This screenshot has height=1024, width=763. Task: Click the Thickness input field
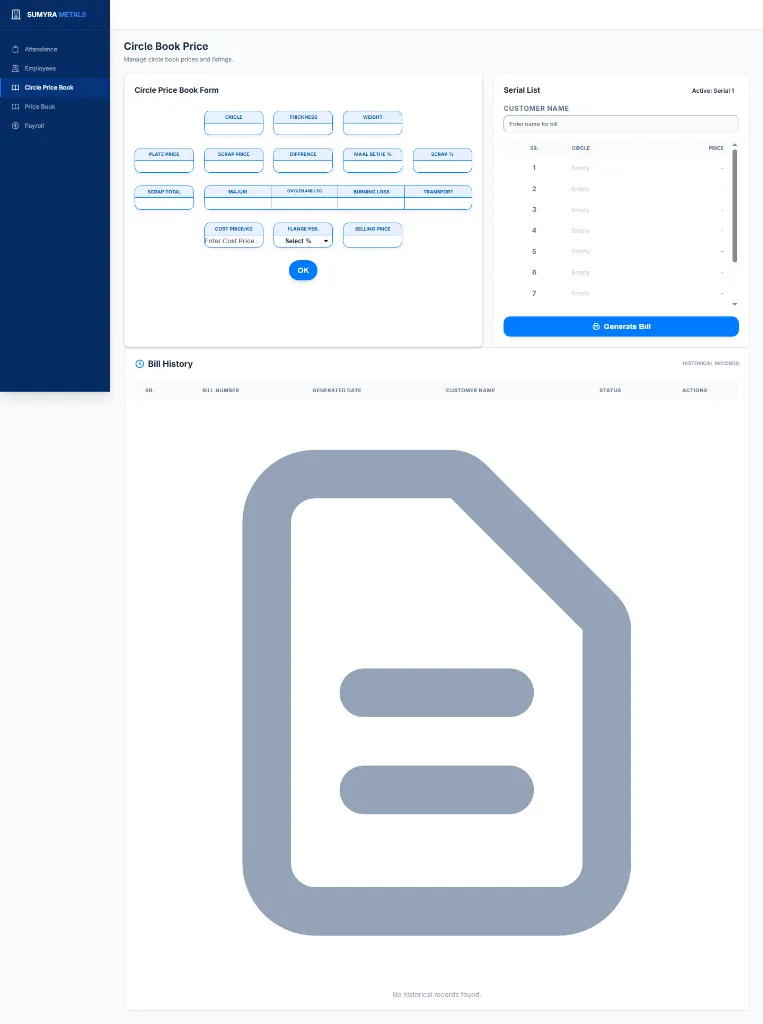tap(303, 128)
